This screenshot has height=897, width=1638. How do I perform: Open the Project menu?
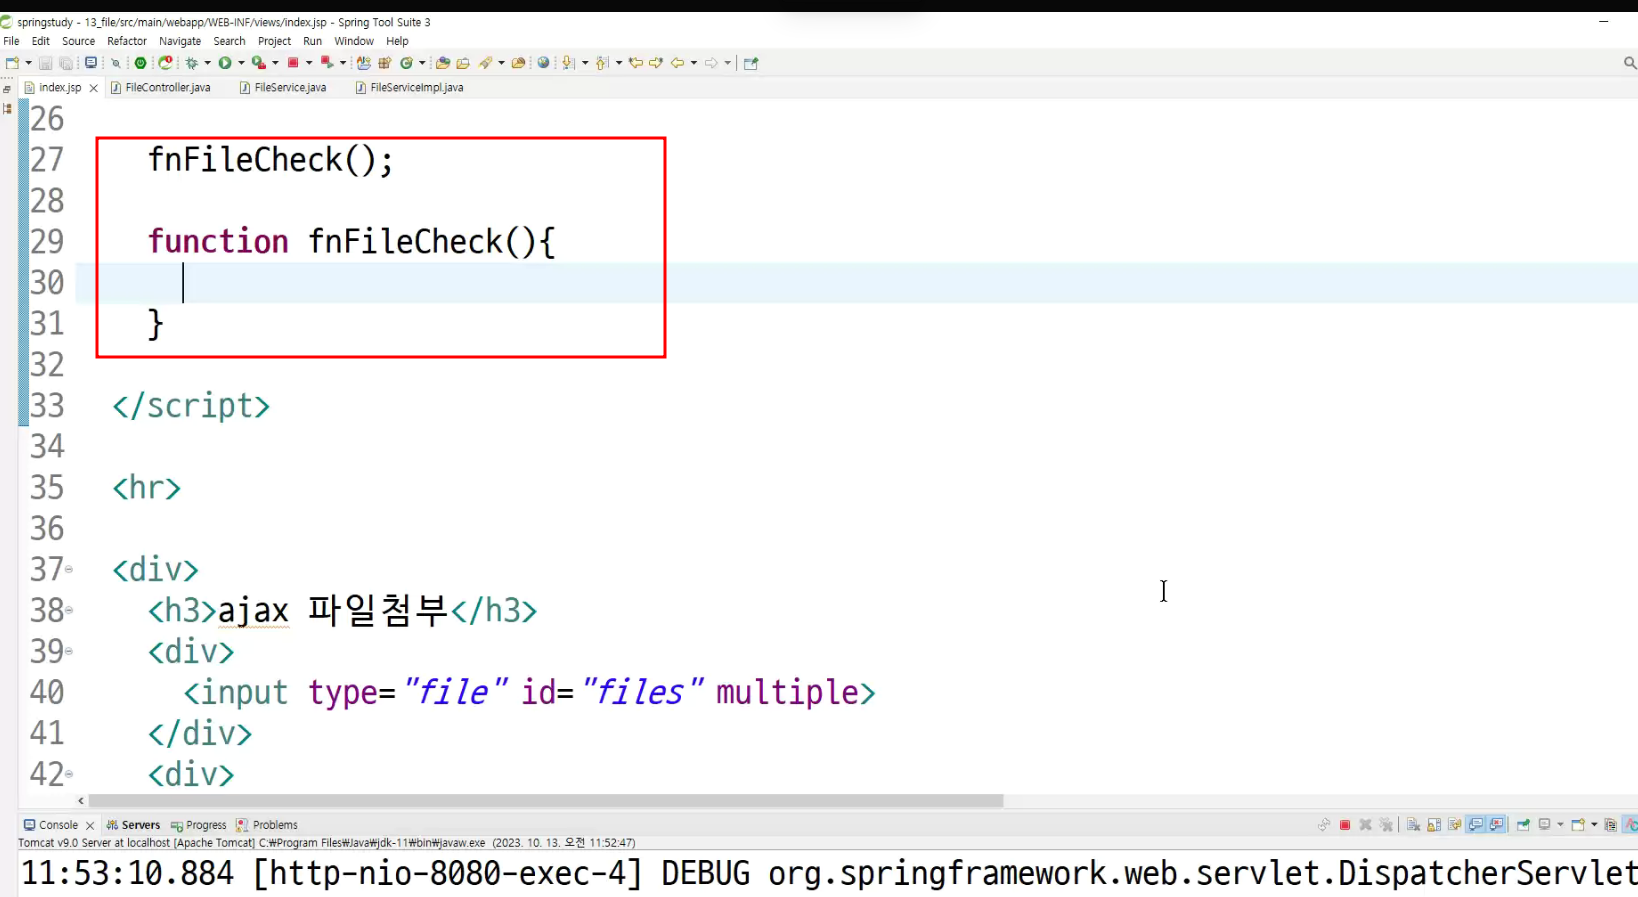coord(275,41)
